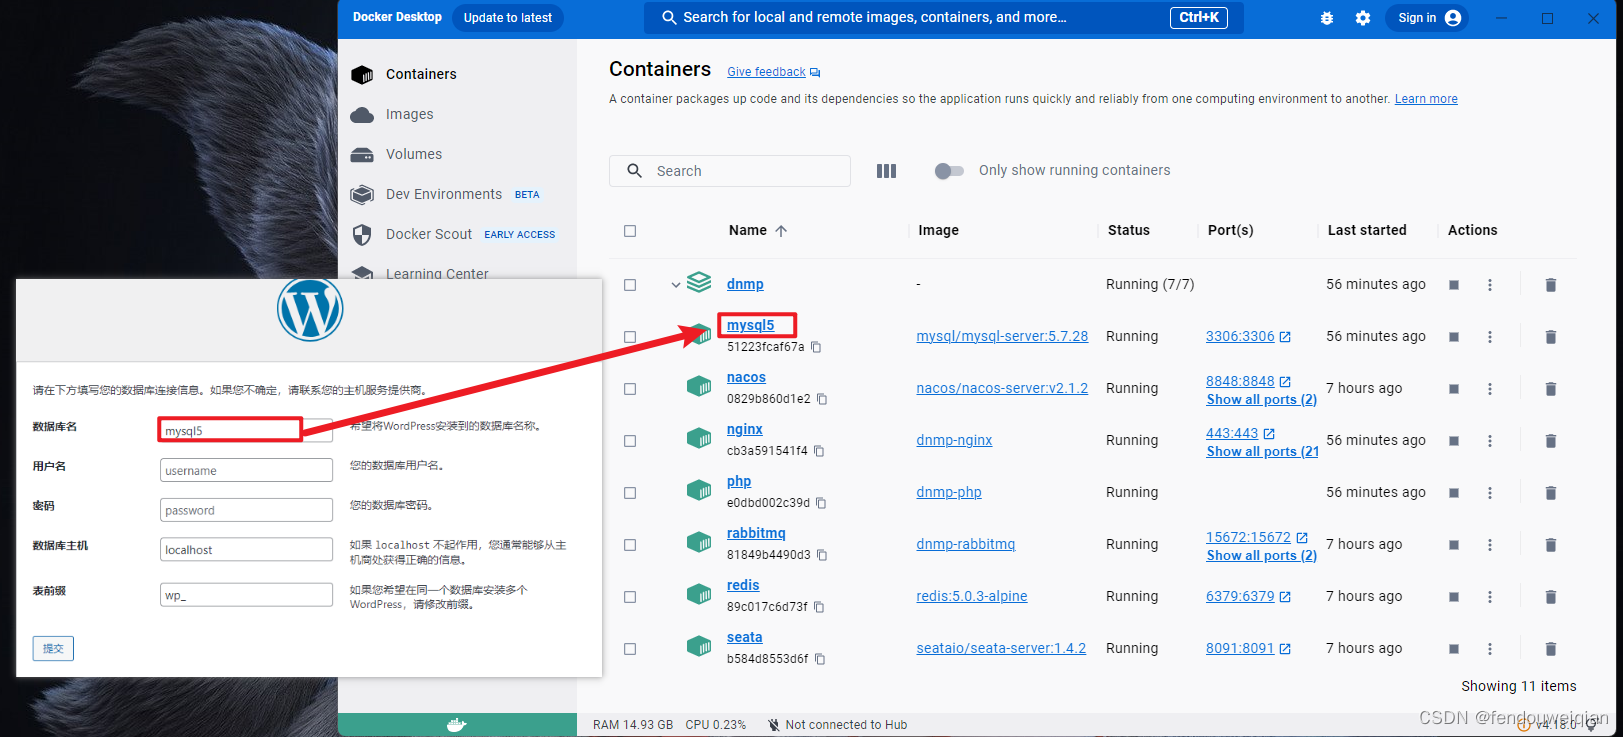
Task: Delete the php container
Action: click(1551, 493)
